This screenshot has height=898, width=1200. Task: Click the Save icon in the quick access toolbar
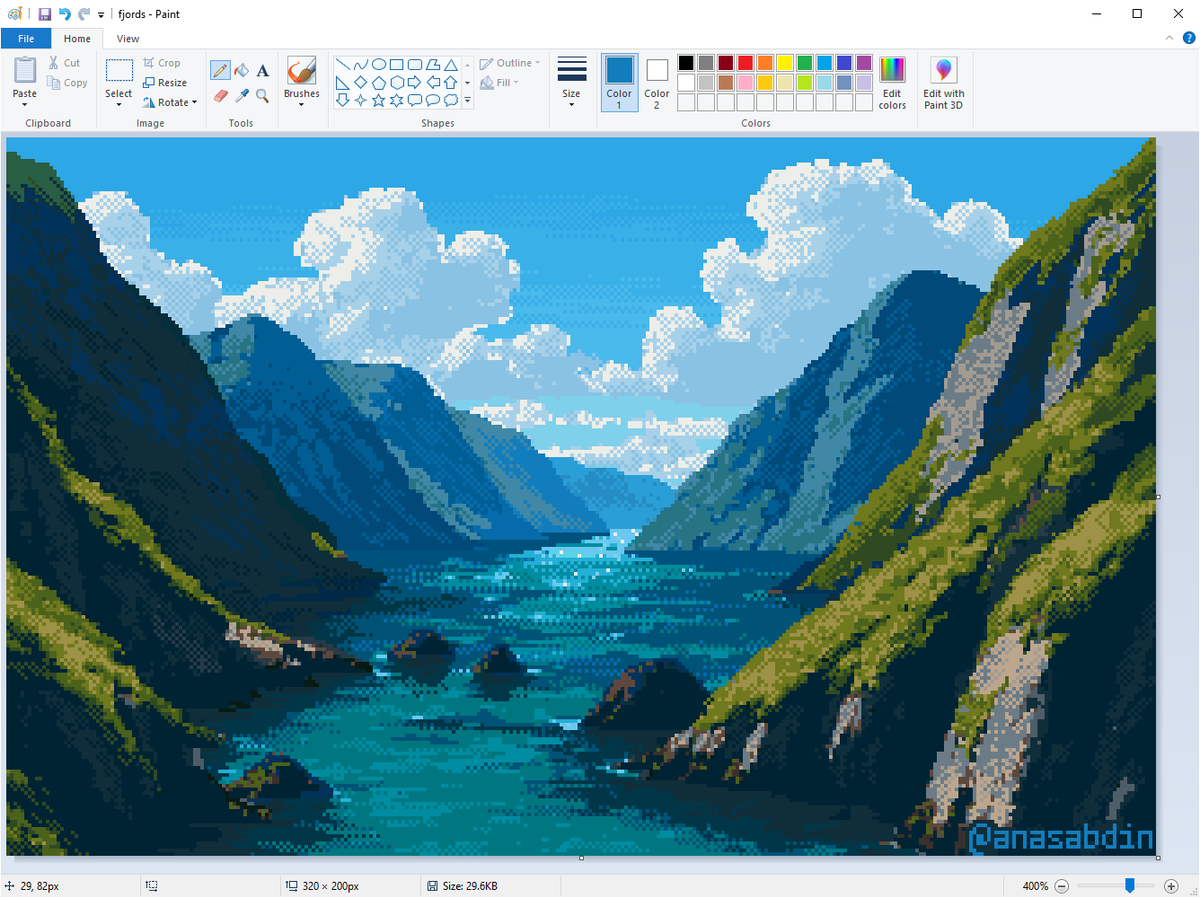(x=44, y=14)
